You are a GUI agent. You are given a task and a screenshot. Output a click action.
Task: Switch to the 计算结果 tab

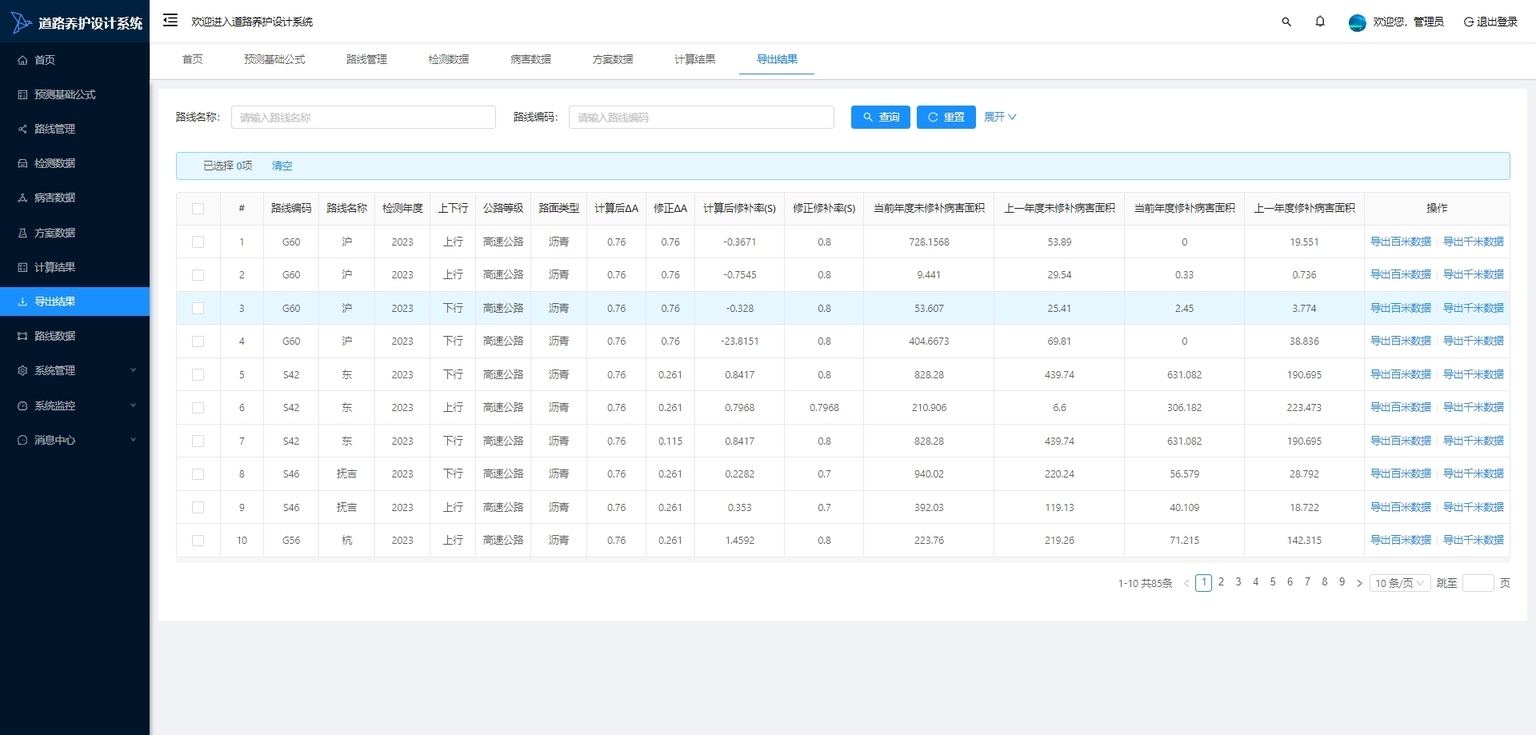694,59
